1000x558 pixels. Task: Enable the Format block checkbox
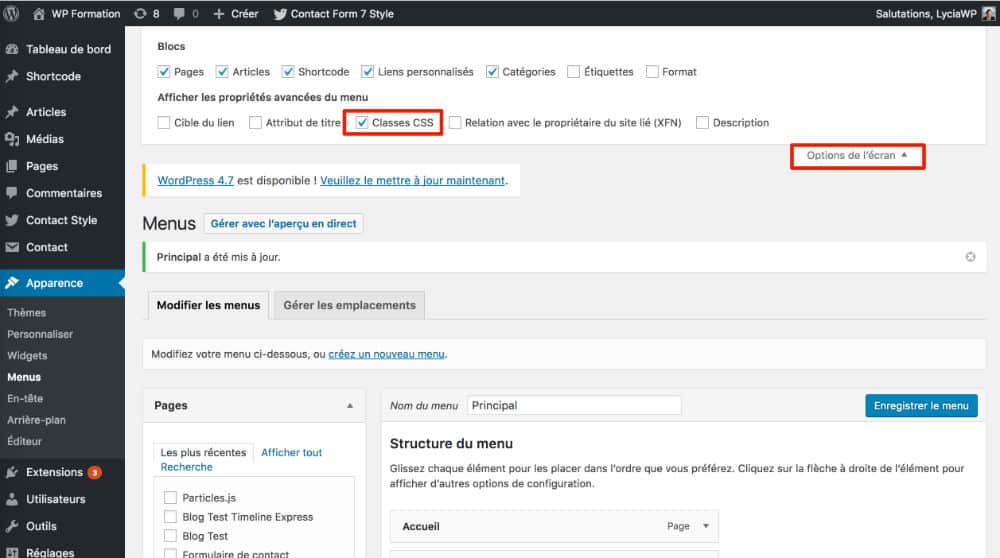click(x=652, y=71)
